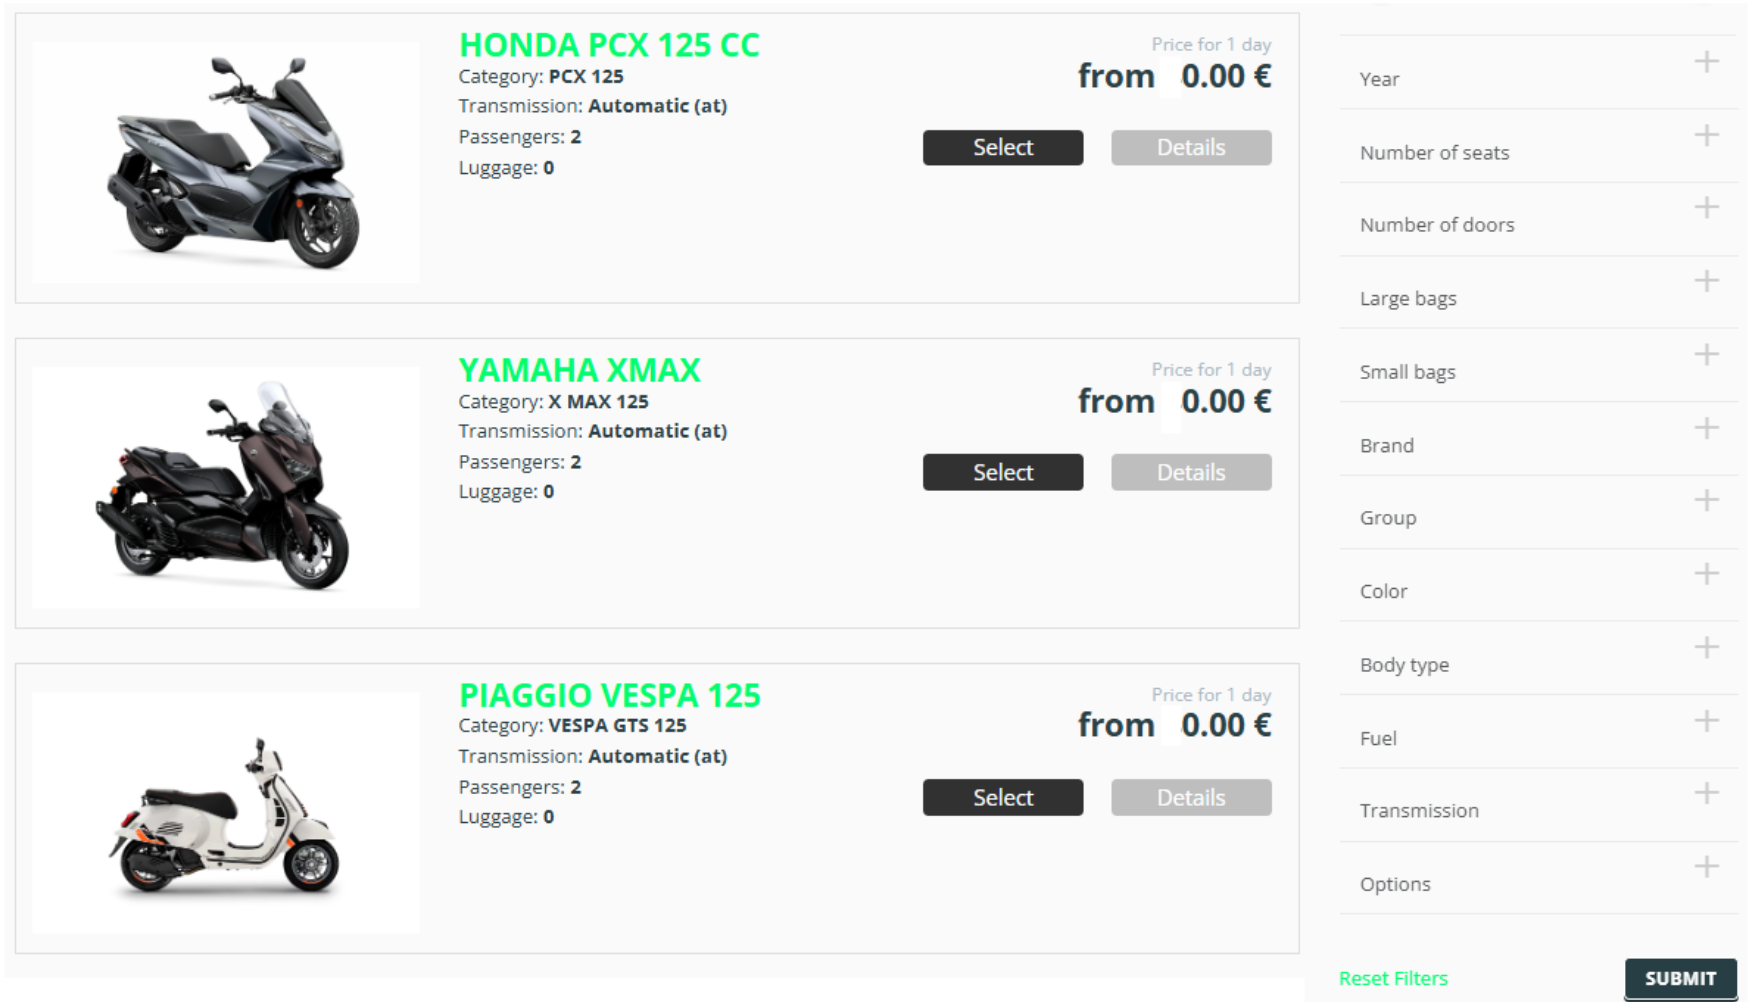
Task: Expand the Number of seats filter
Action: pos(1706,136)
